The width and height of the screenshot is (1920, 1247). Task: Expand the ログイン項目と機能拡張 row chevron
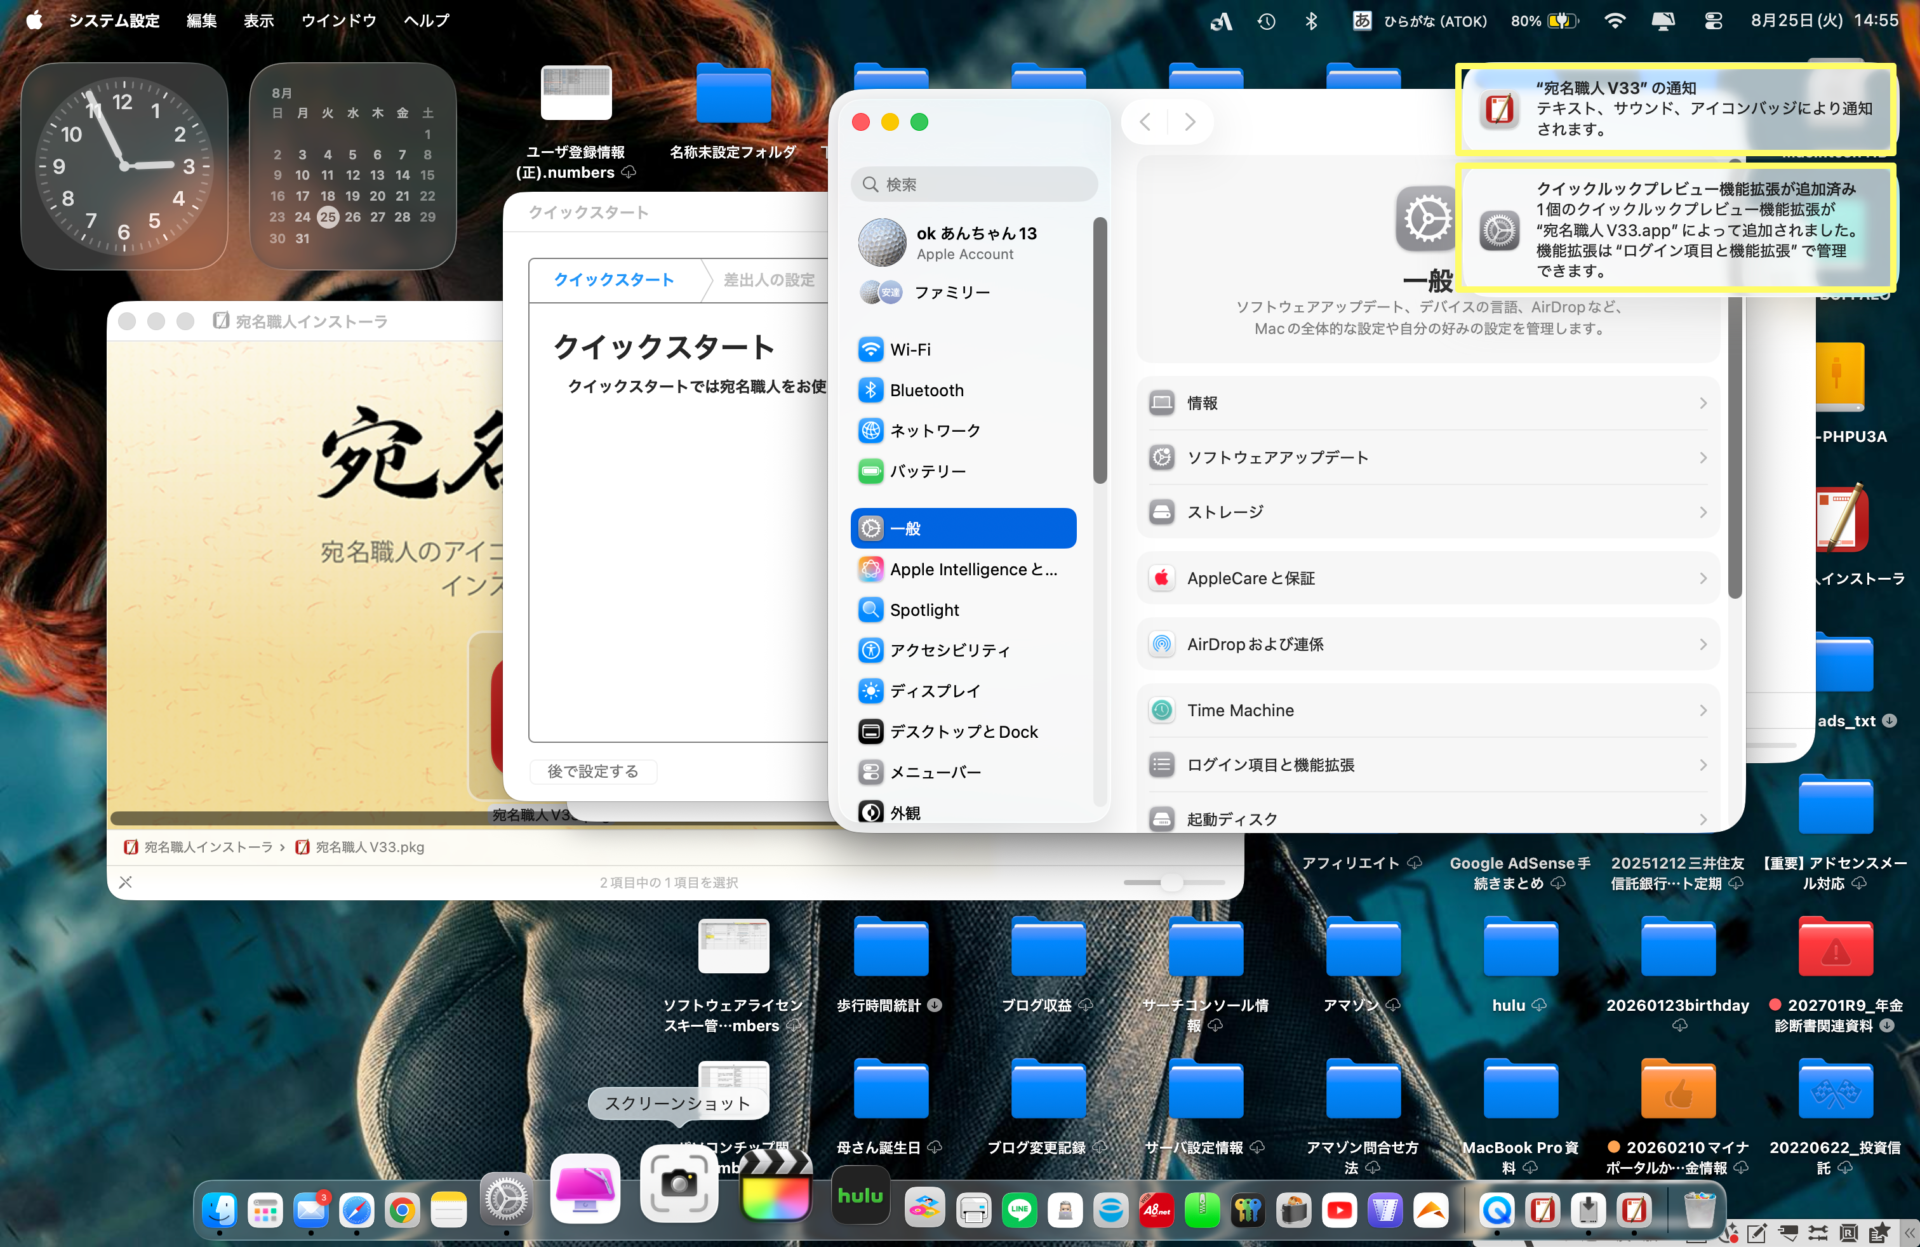point(1703,765)
